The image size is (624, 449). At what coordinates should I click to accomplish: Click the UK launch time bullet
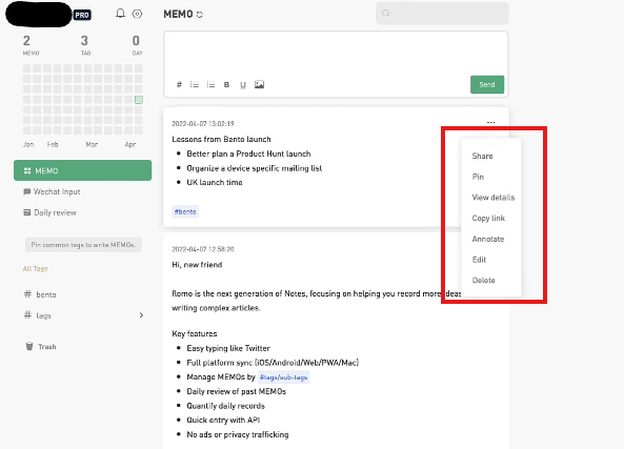(214, 182)
